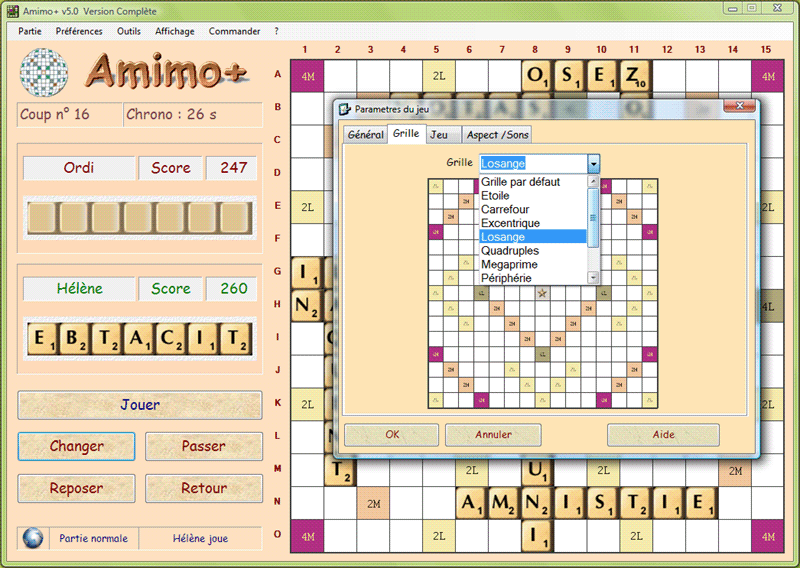The height and width of the screenshot is (568, 800).
Task: Pick the A tile from Hélène's rack
Action: pyautogui.click(x=138, y=339)
